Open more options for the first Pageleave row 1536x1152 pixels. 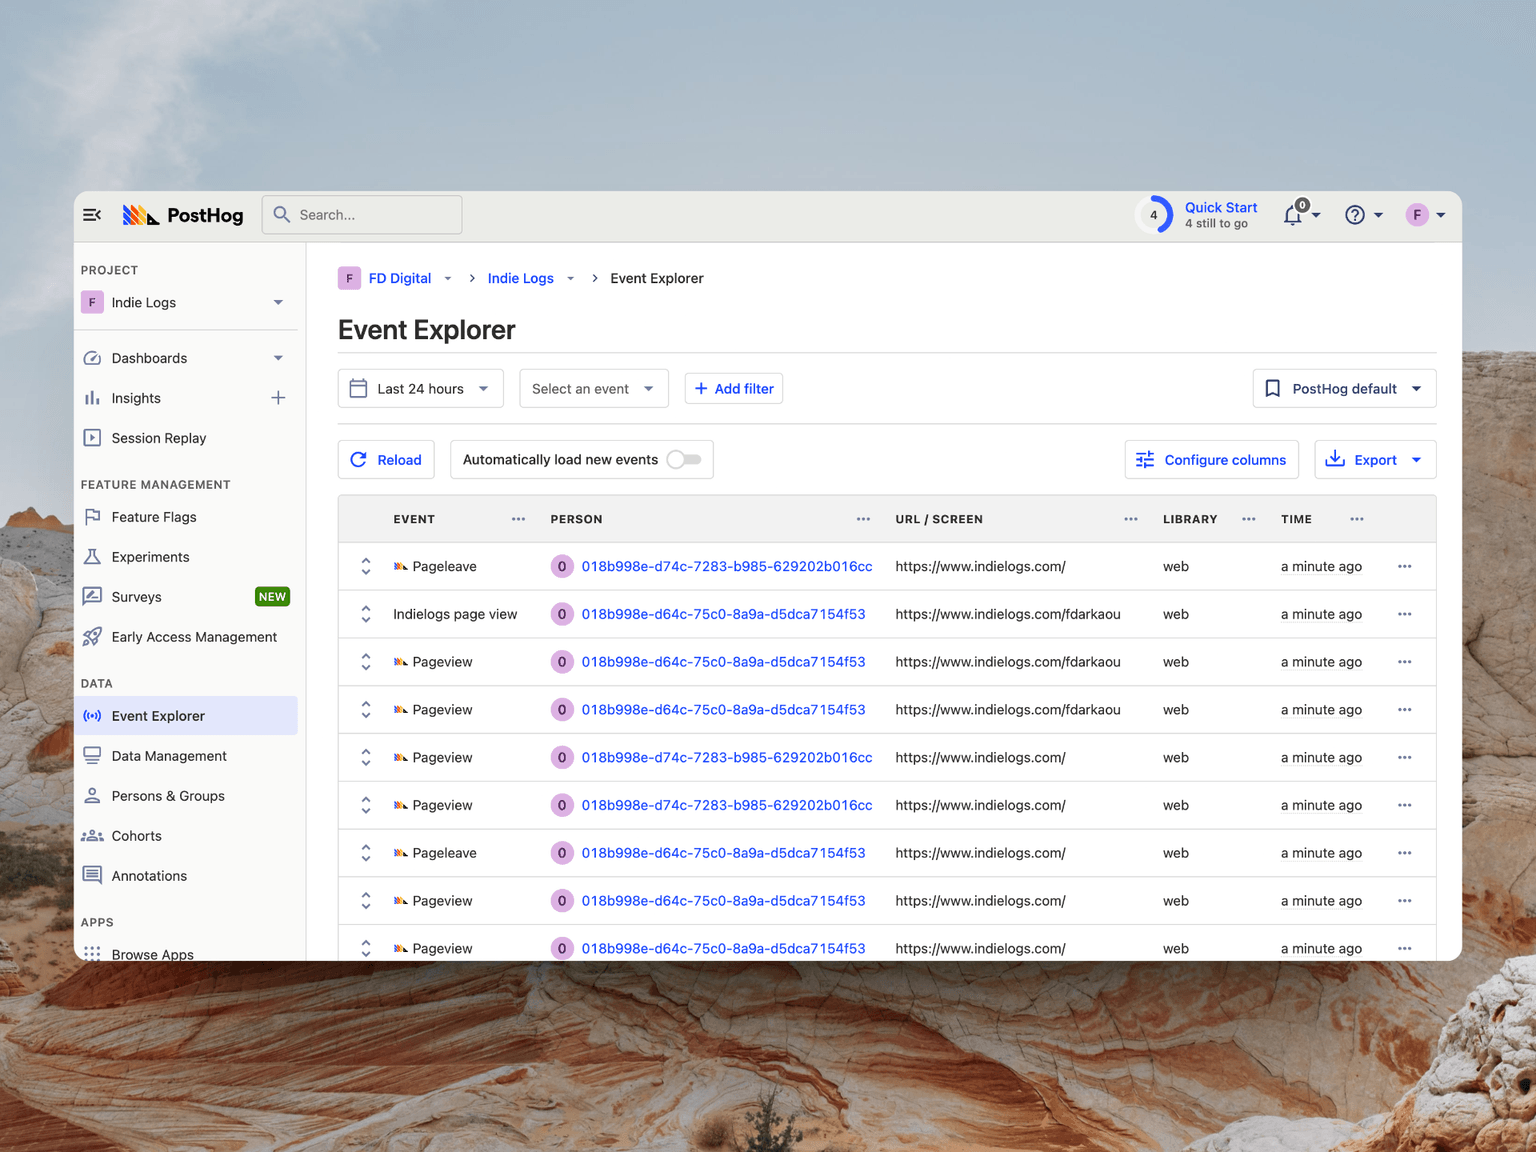pos(1404,567)
